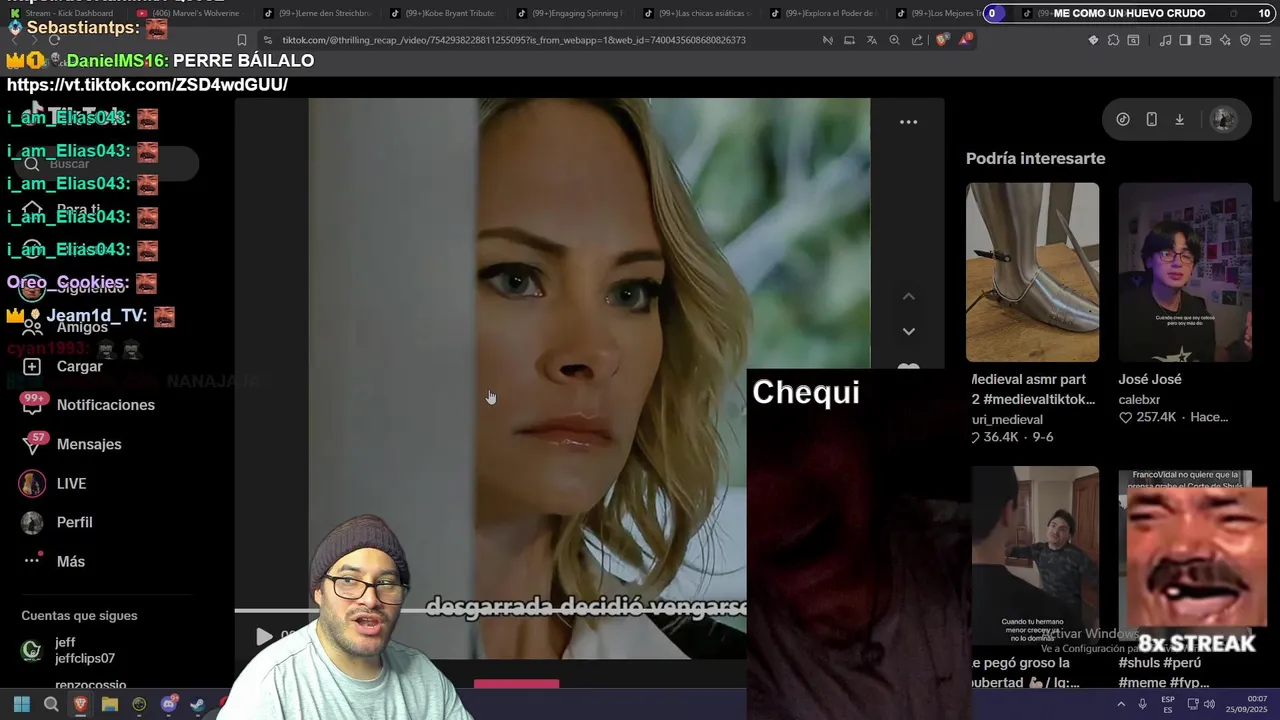Open the TikTok profile avatar menu
1280x720 pixels.
1223,119
